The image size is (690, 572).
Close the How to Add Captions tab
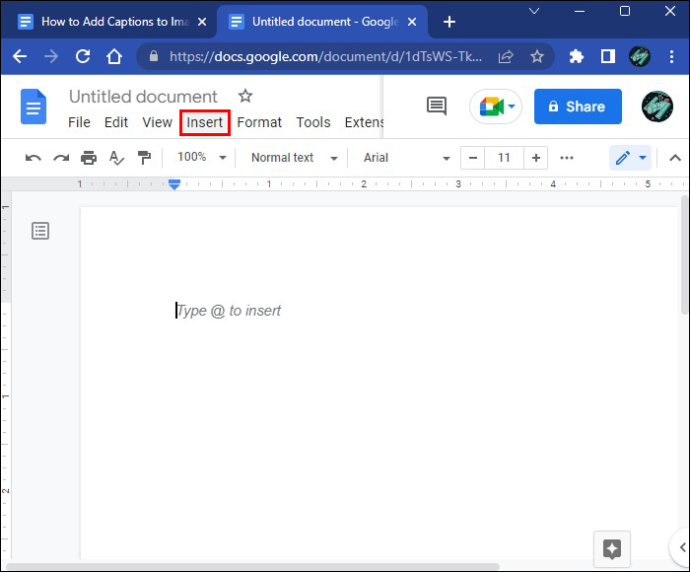point(202,22)
